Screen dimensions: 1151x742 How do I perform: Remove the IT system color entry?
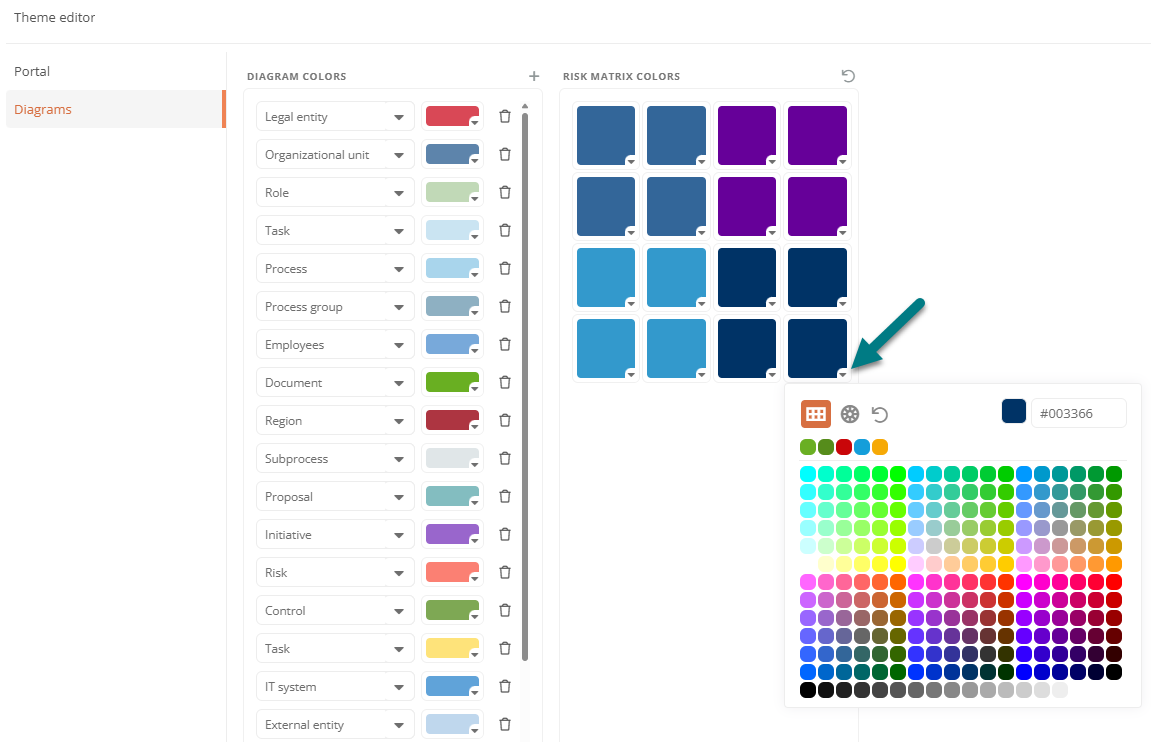point(504,686)
